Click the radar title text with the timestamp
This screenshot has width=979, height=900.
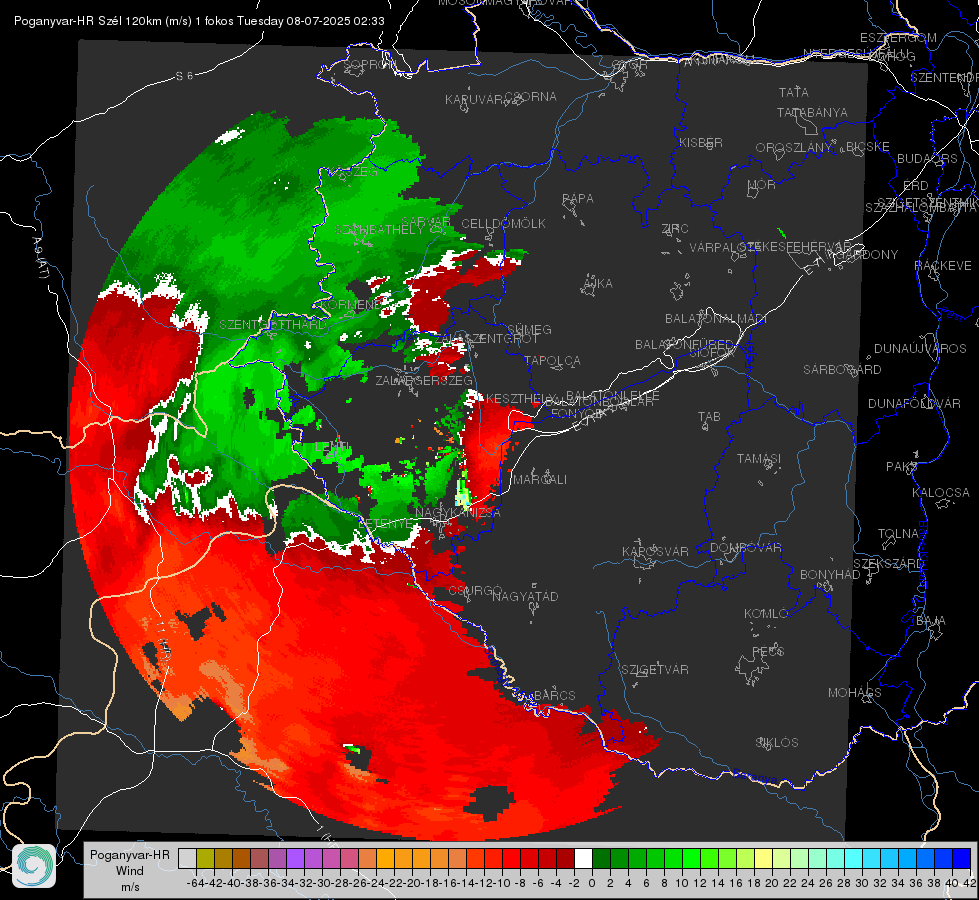point(199,21)
